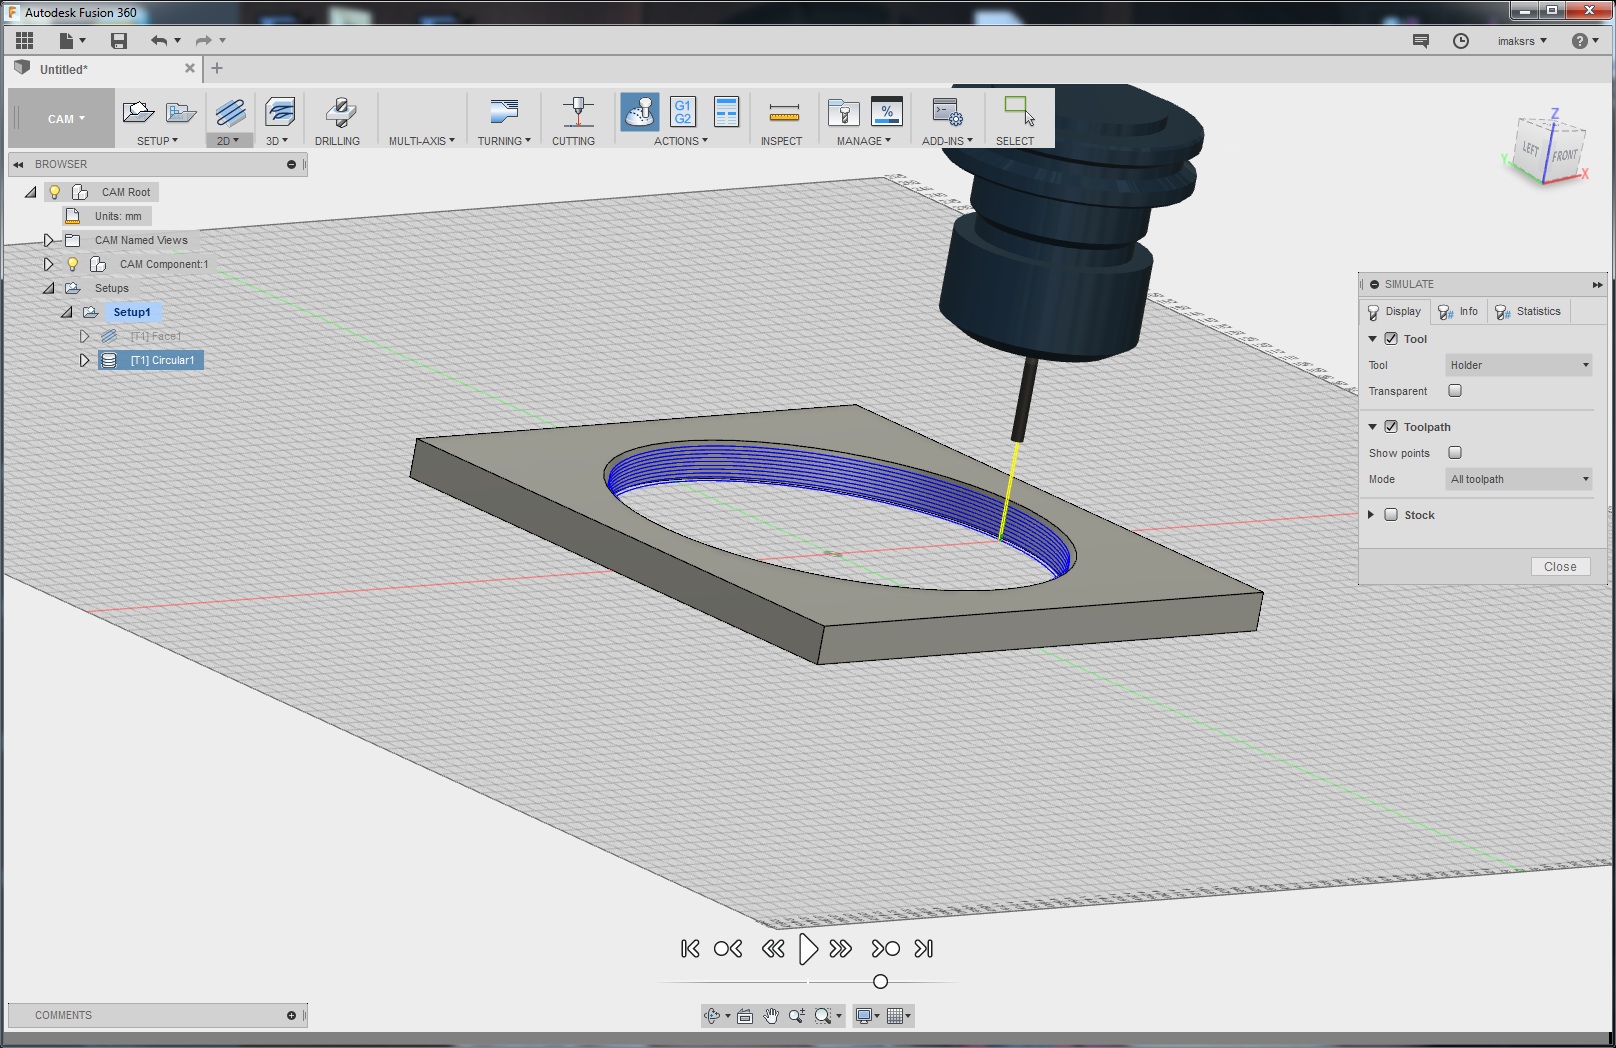Viewport: 1616px width, 1048px height.
Task: Toggle CAM Component:1 visibility lightbulb
Action: [73, 264]
